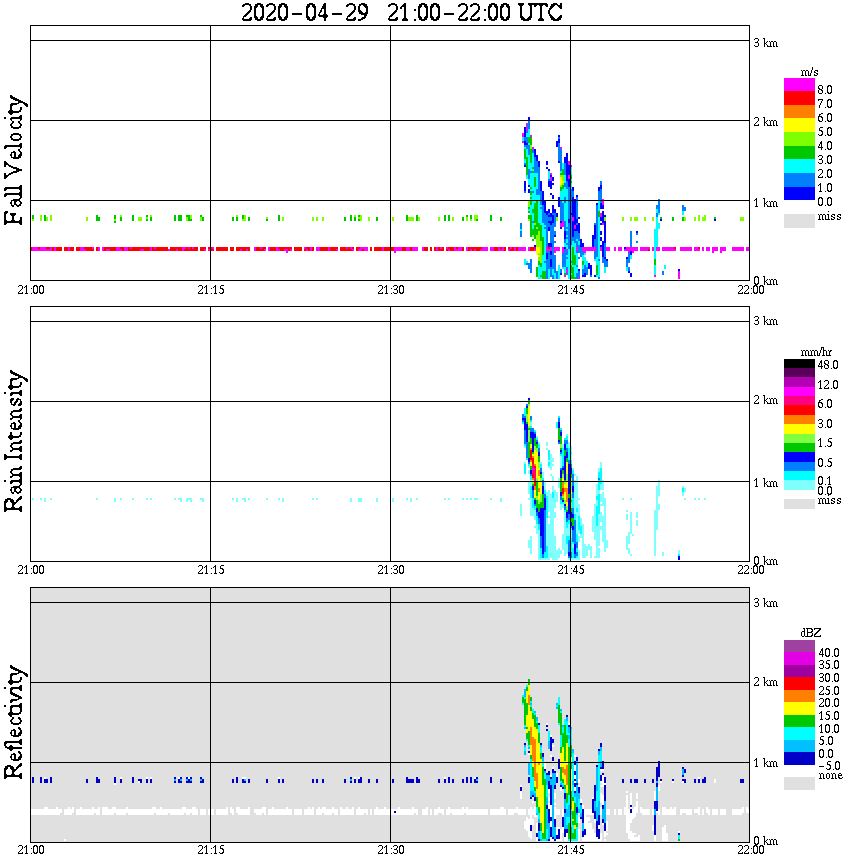This screenshot has width=850, height=868.
Task: Click the 21:00-22:00 UTC time range in title
Action: (x=475, y=12)
